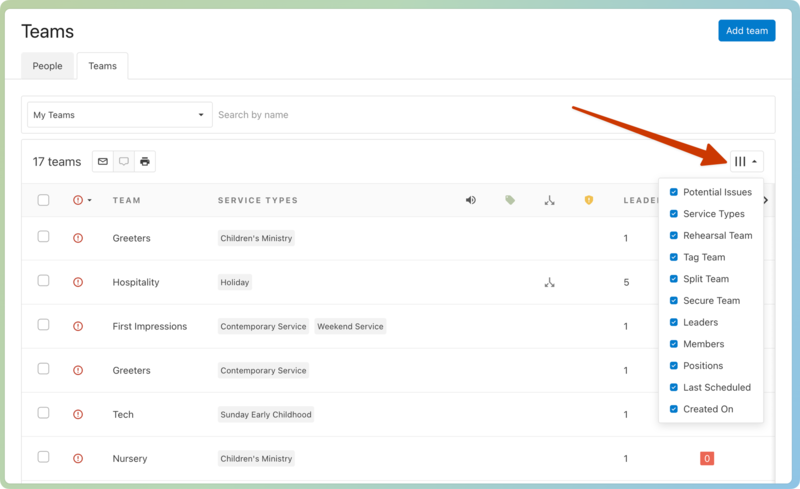This screenshot has width=800, height=489.
Task: Check the select-all teams header checkbox
Action: click(x=43, y=200)
